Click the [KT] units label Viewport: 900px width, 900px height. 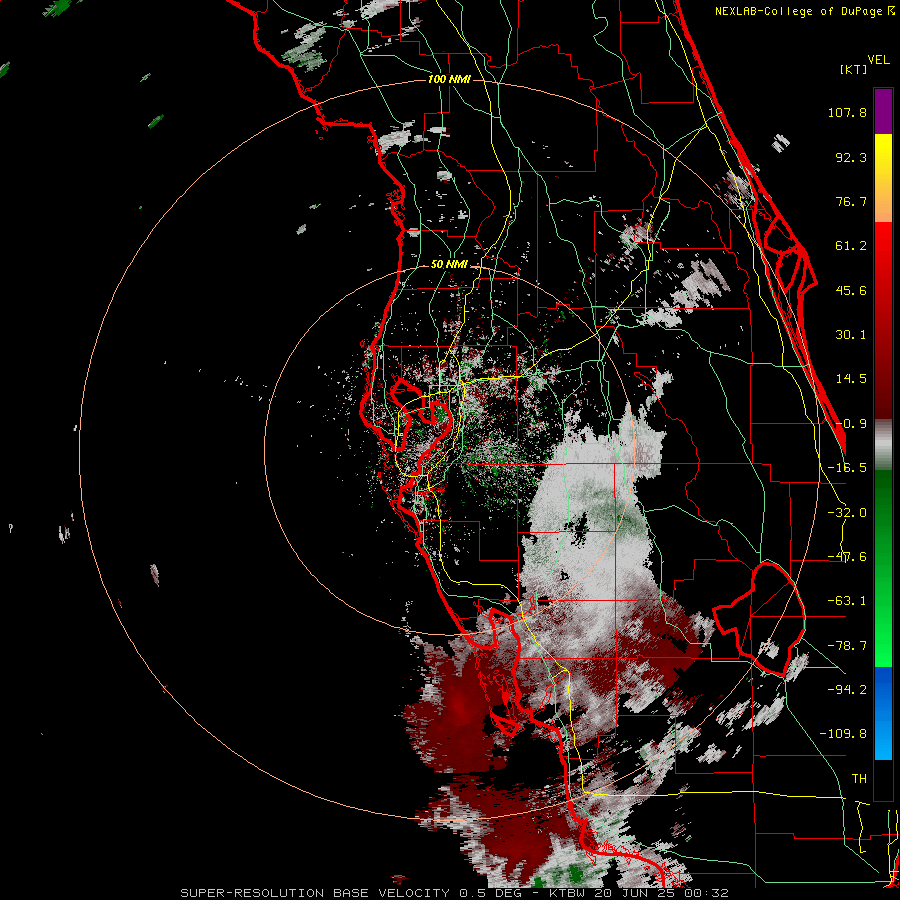point(854,69)
